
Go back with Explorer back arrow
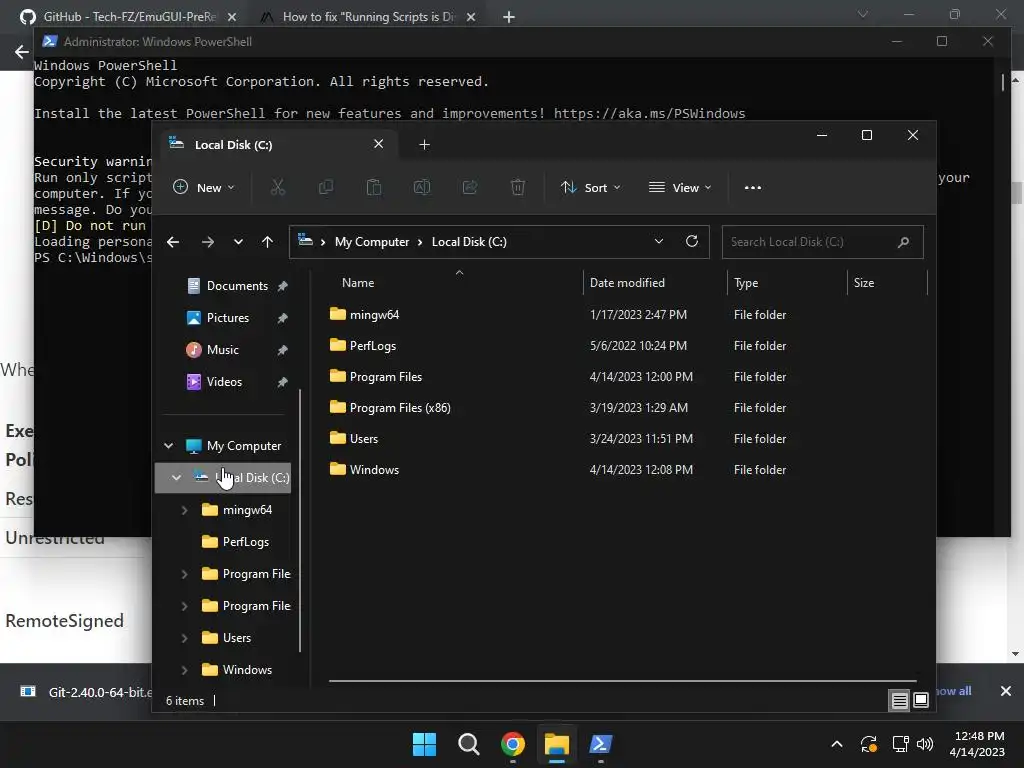point(173,242)
